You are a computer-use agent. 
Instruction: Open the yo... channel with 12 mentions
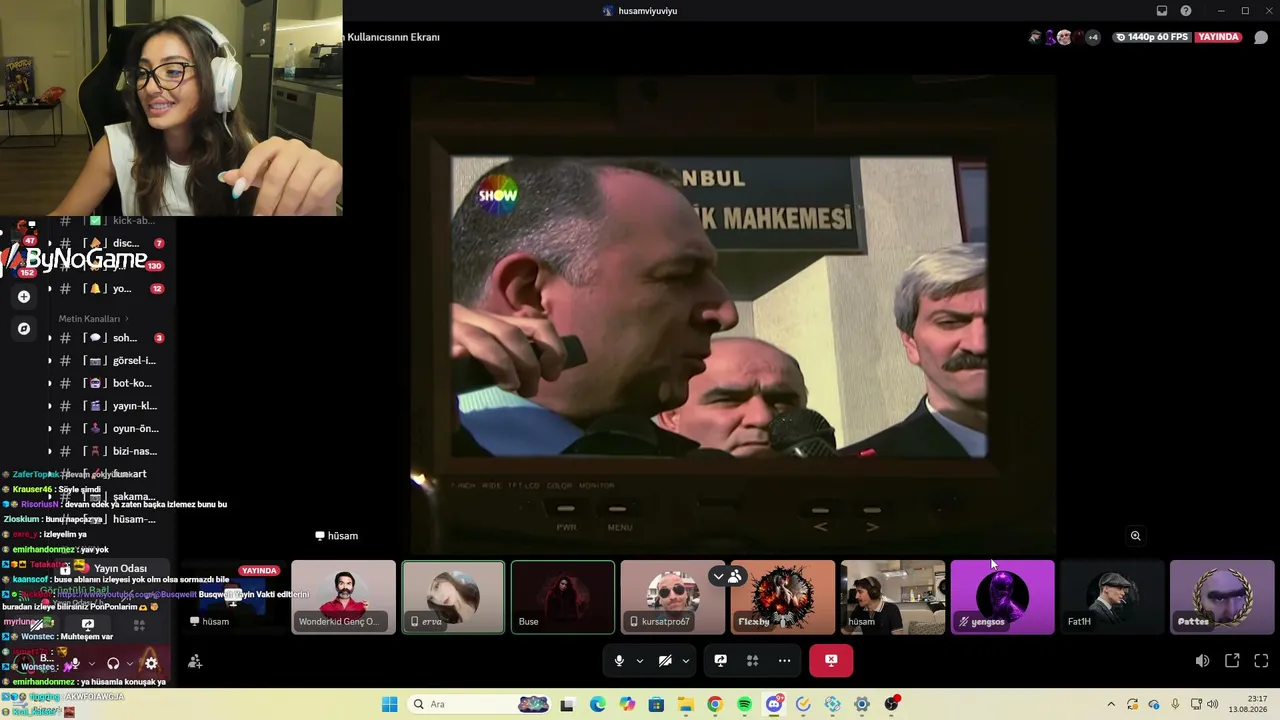(108, 289)
